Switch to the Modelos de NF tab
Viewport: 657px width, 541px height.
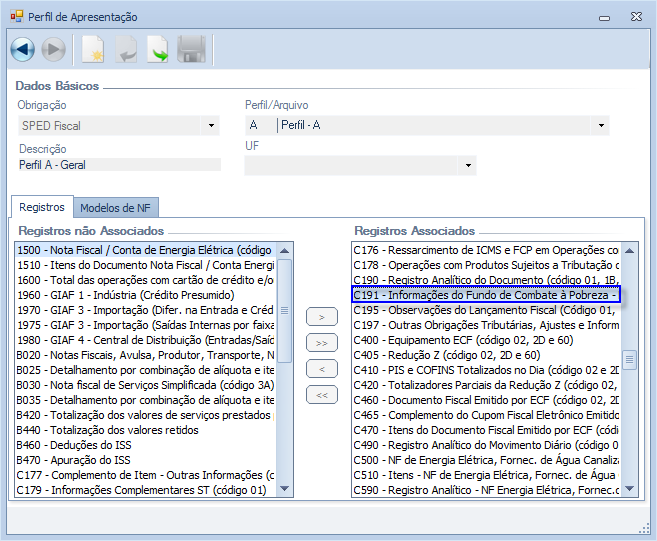115,207
